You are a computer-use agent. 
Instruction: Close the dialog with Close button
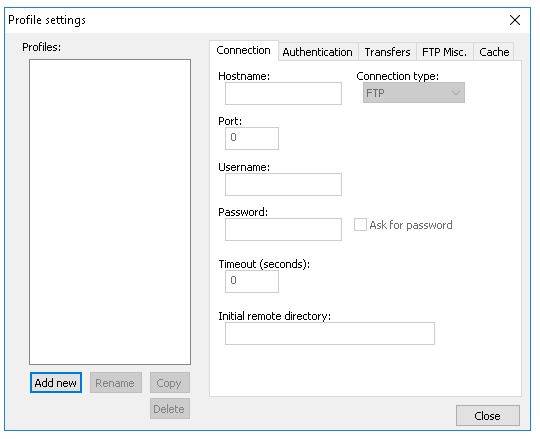point(488,416)
